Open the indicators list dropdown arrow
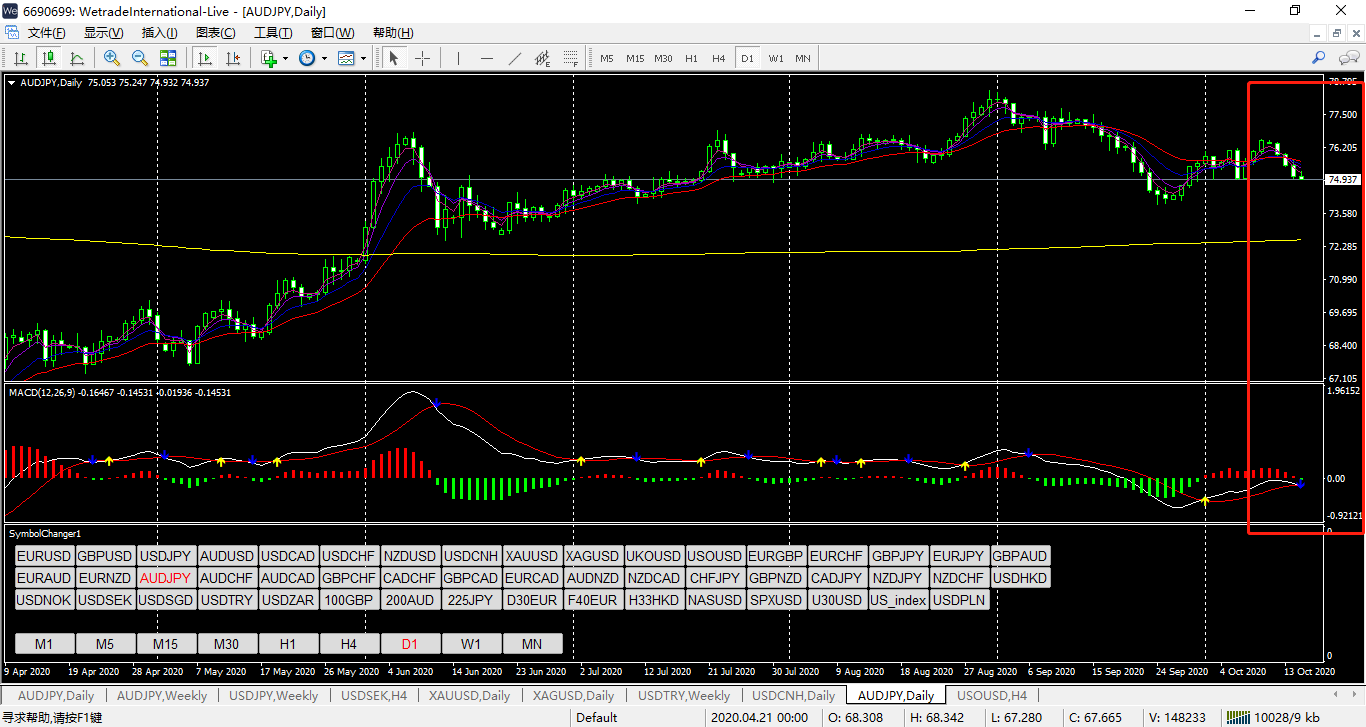Viewport: 1366px width, 727px height. [285, 58]
